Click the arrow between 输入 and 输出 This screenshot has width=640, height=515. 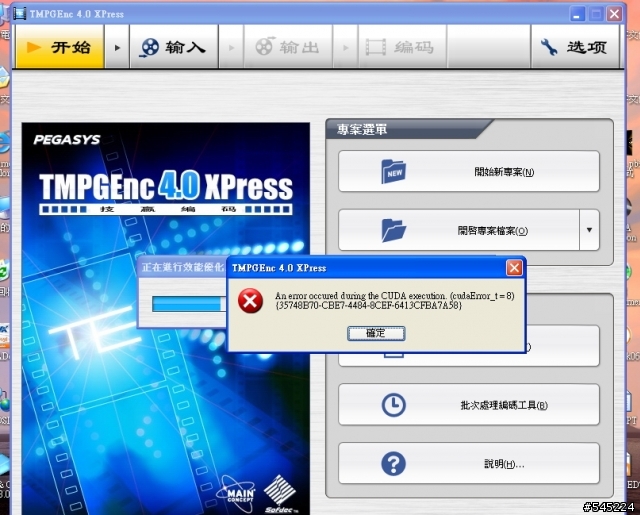click(231, 47)
